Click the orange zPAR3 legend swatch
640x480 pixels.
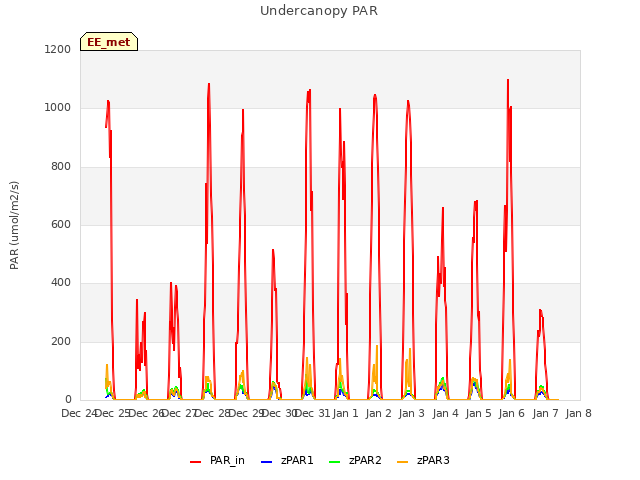pos(402,462)
